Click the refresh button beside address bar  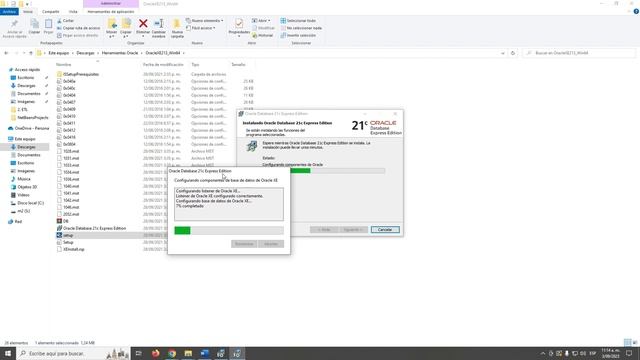(513, 53)
